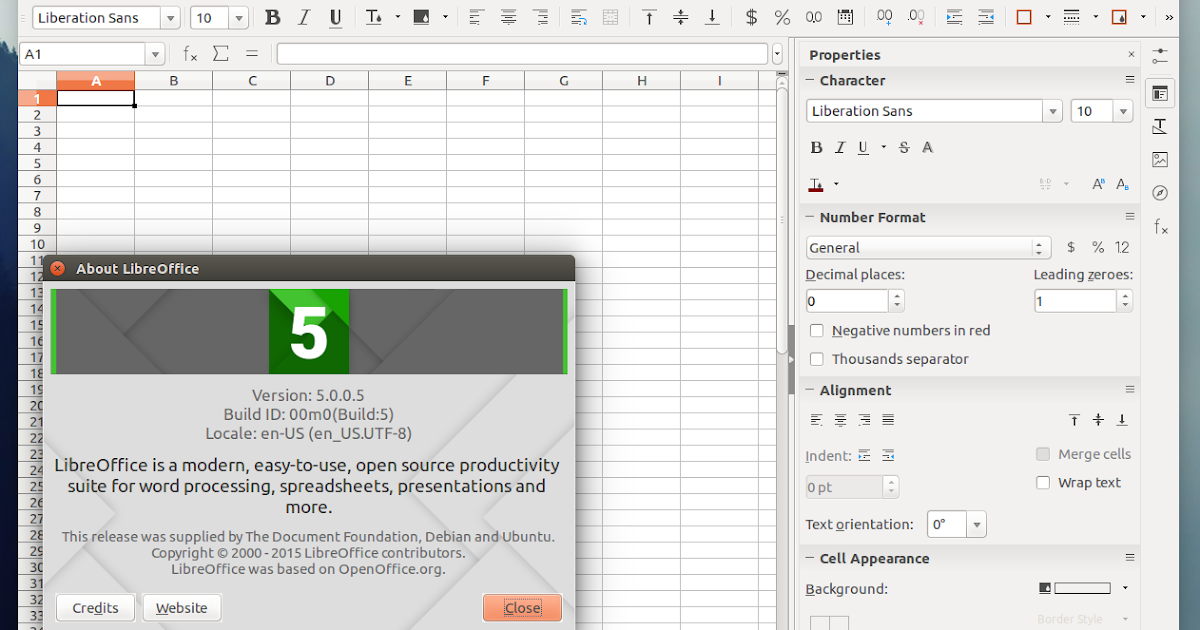Open the Navigator sidebar deck
Image resolution: width=1200 pixels, height=630 pixels.
pyautogui.click(x=1160, y=193)
